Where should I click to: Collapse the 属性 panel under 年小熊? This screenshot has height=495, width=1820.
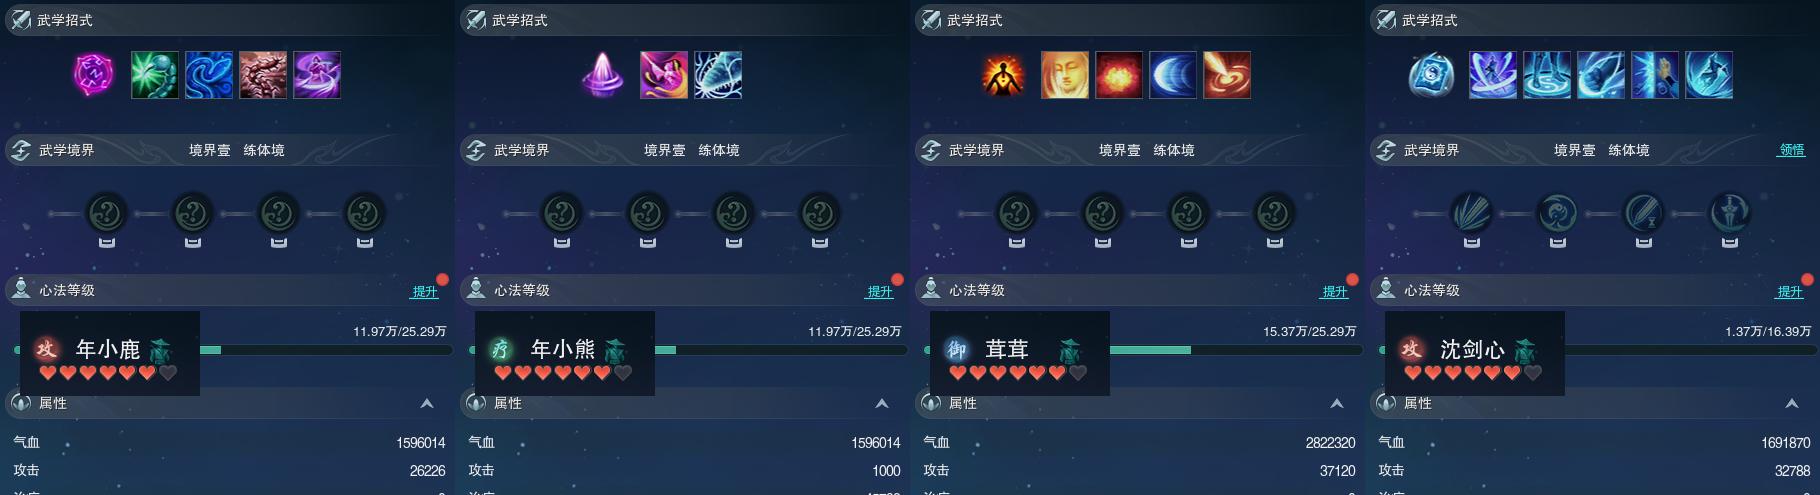882,403
